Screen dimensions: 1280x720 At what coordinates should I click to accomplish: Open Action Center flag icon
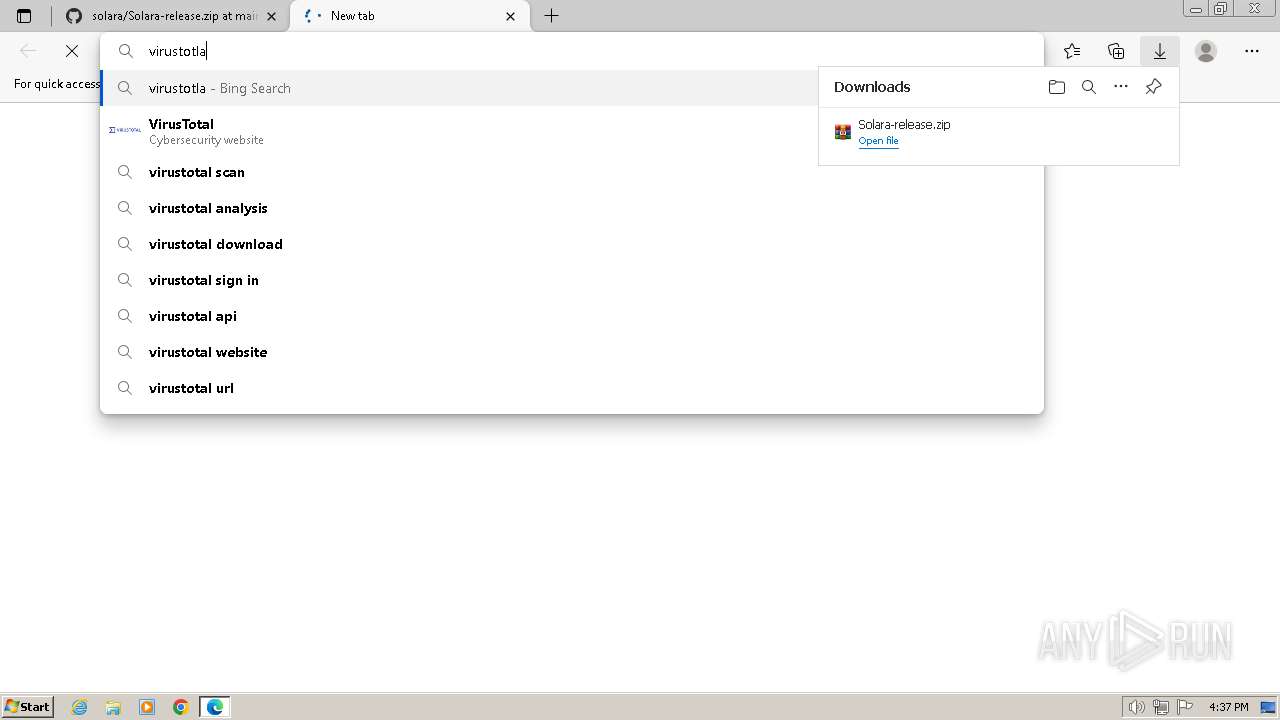[x=1185, y=707]
